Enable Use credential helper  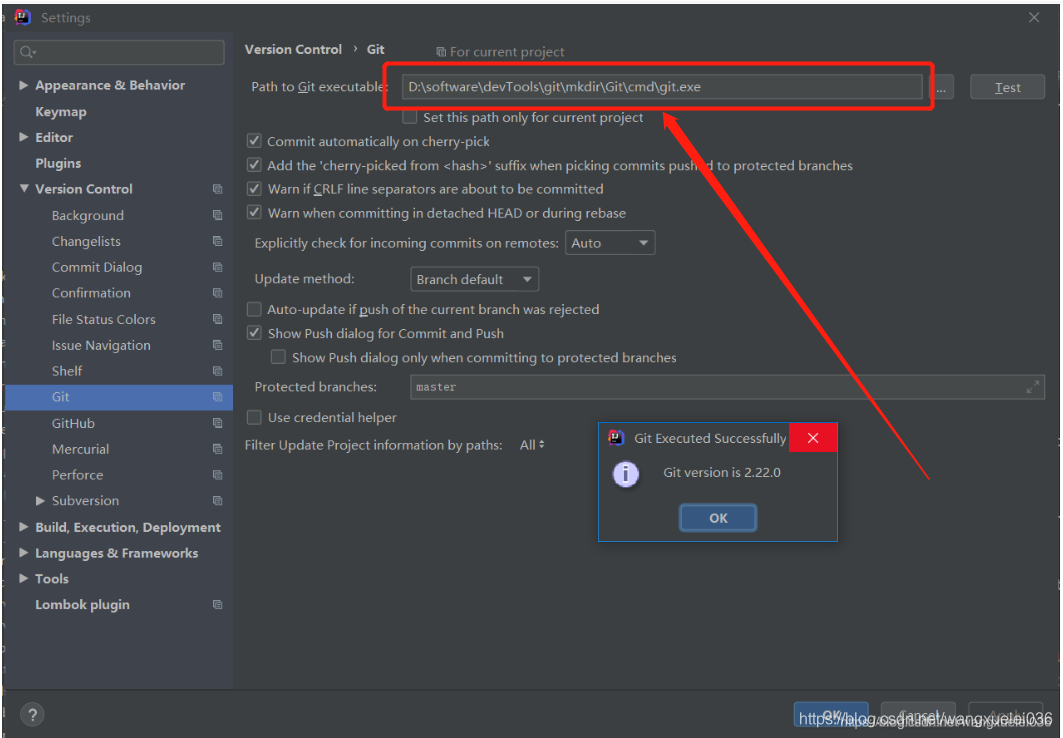click(254, 417)
